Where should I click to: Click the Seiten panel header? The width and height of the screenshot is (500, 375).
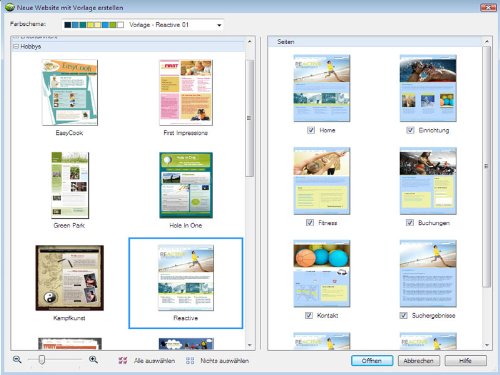tap(375, 42)
